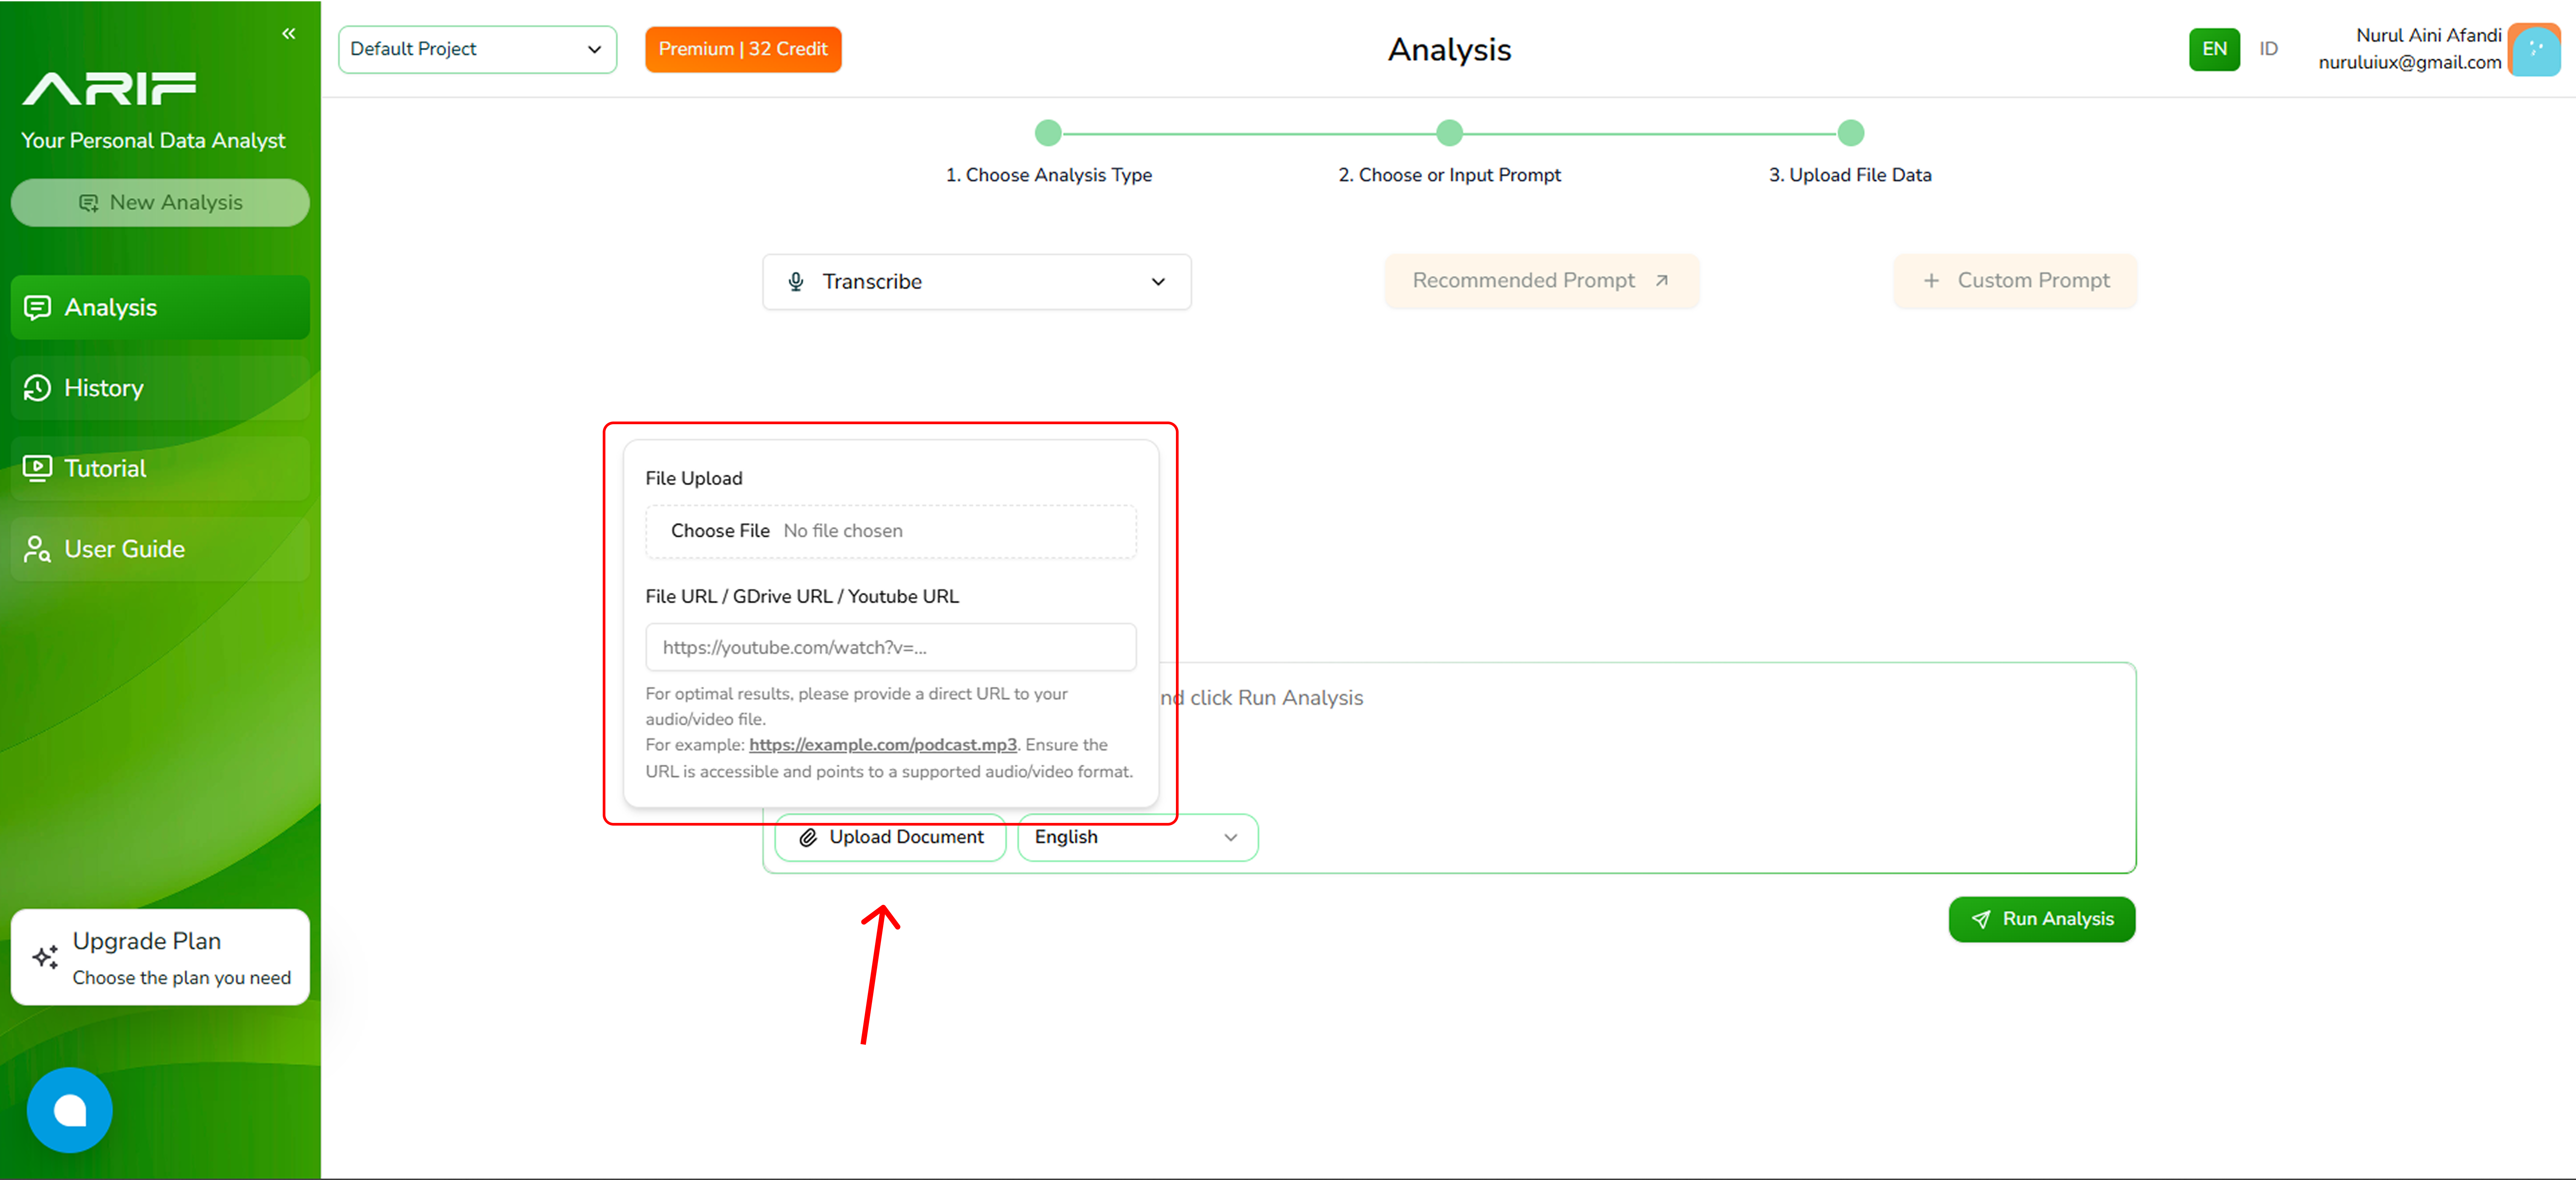Screen dimensions: 2576x1180
Task: Click the blue chat bubble icon
Action: [x=70, y=1110]
